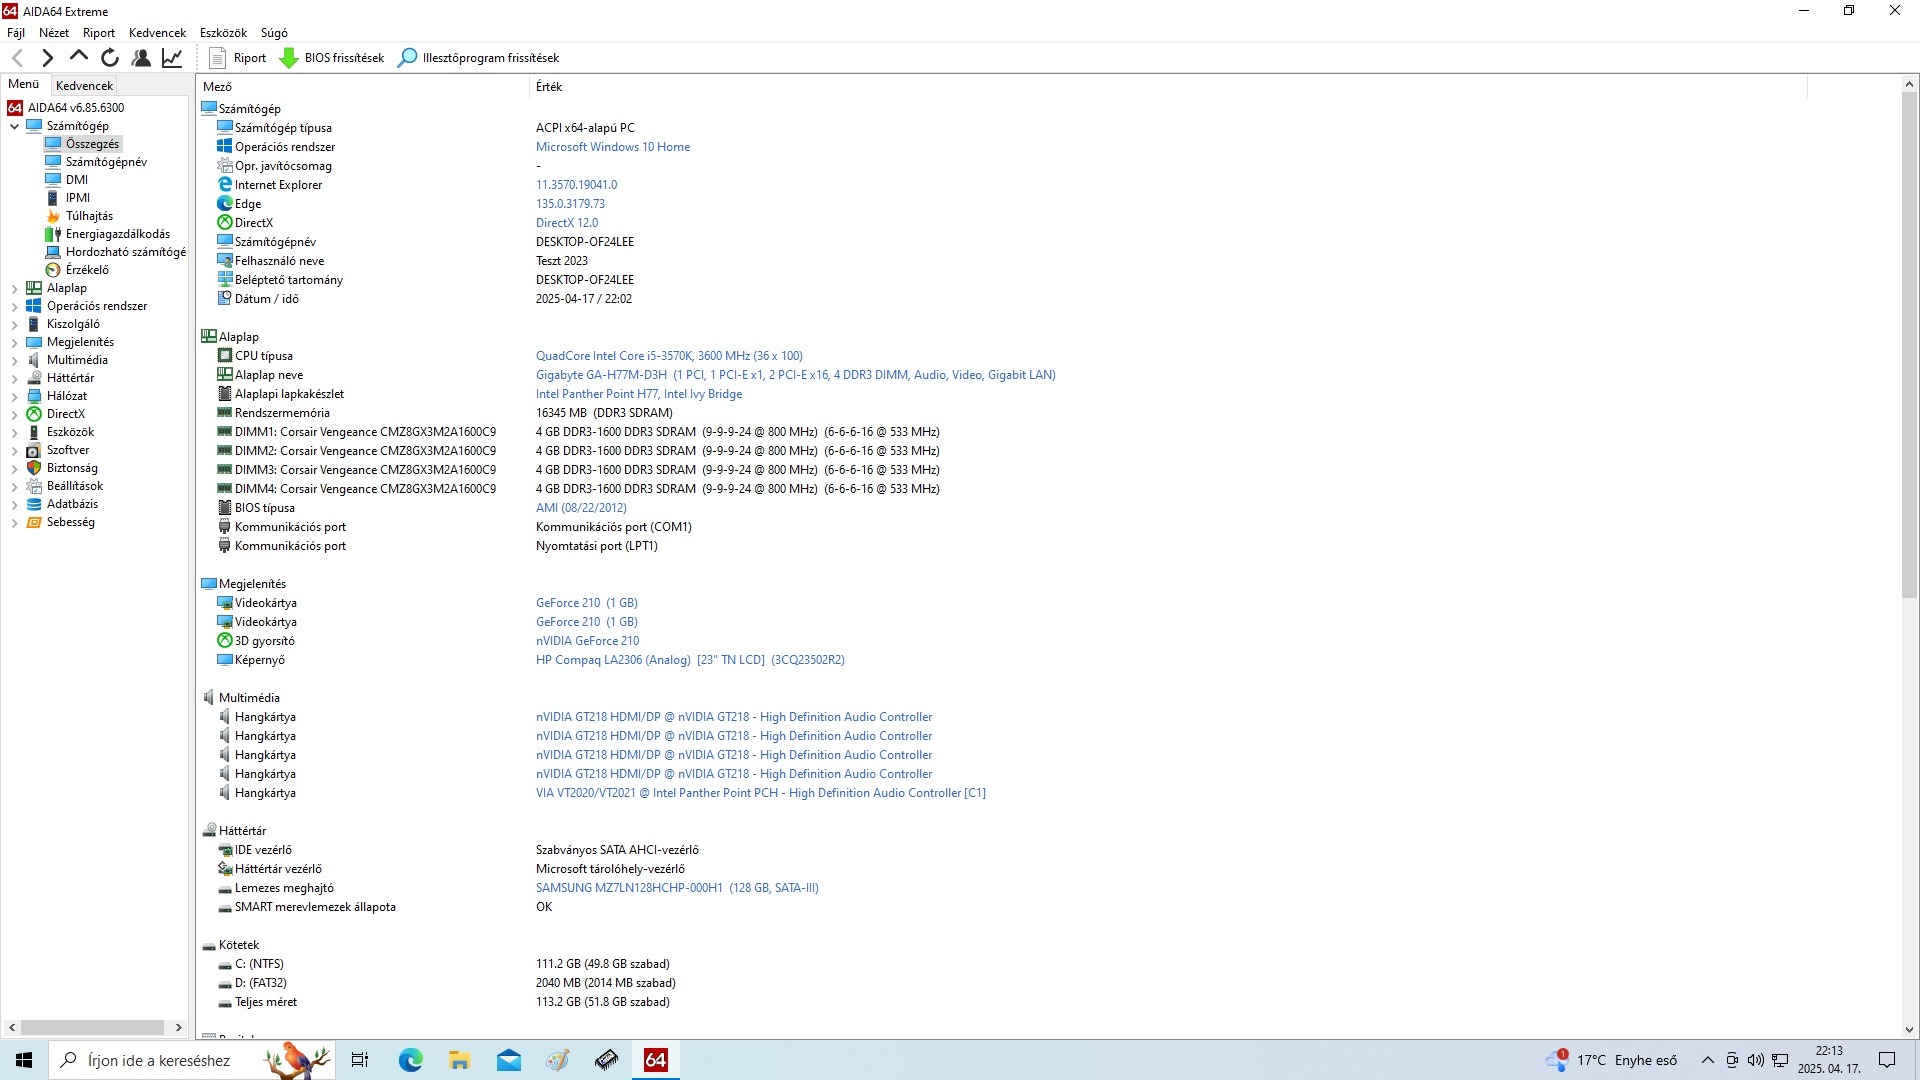Open Intel Panther Point H77 chipset link
Screen dimensions: 1920x1080
click(x=639, y=394)
